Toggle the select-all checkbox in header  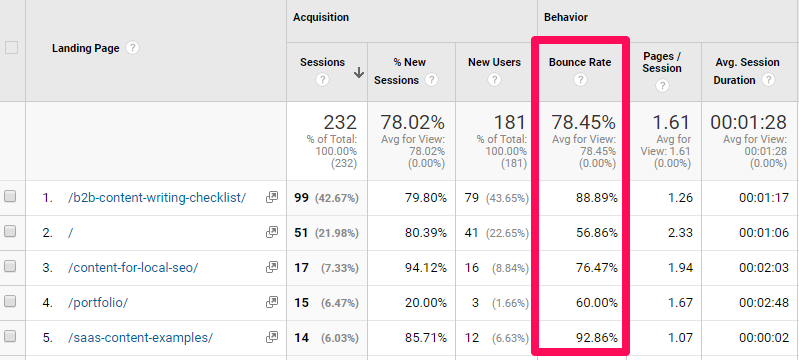point(11,48)
